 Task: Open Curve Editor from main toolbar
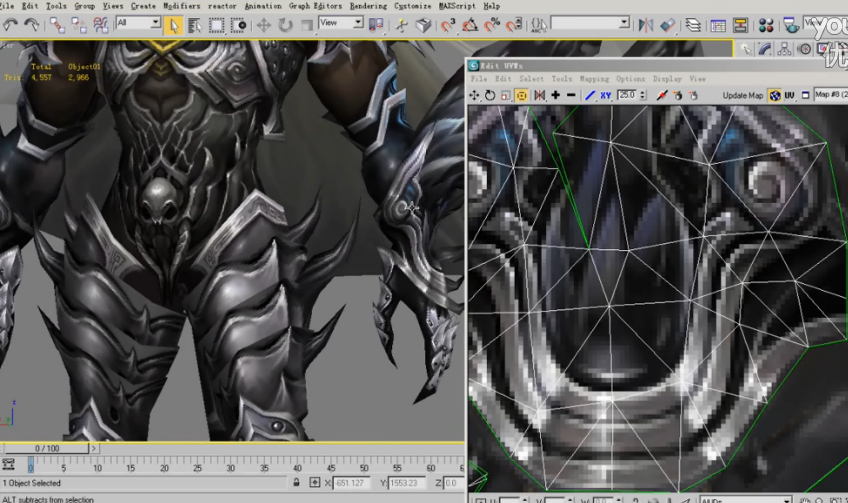point(718,25)
